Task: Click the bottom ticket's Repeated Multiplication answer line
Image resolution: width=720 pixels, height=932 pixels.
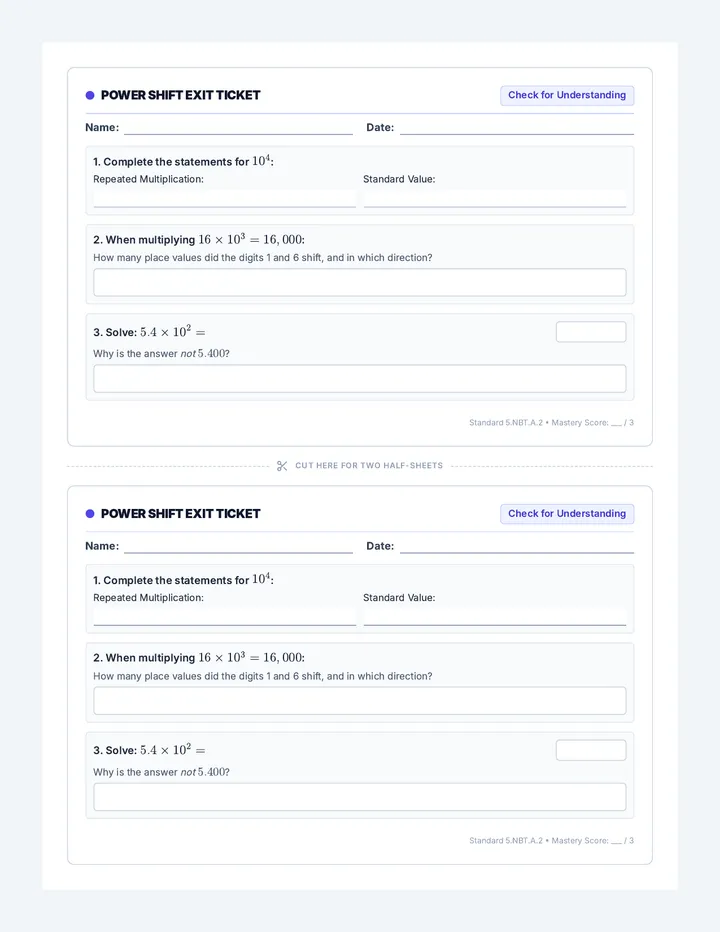Action: pos(224,617)
